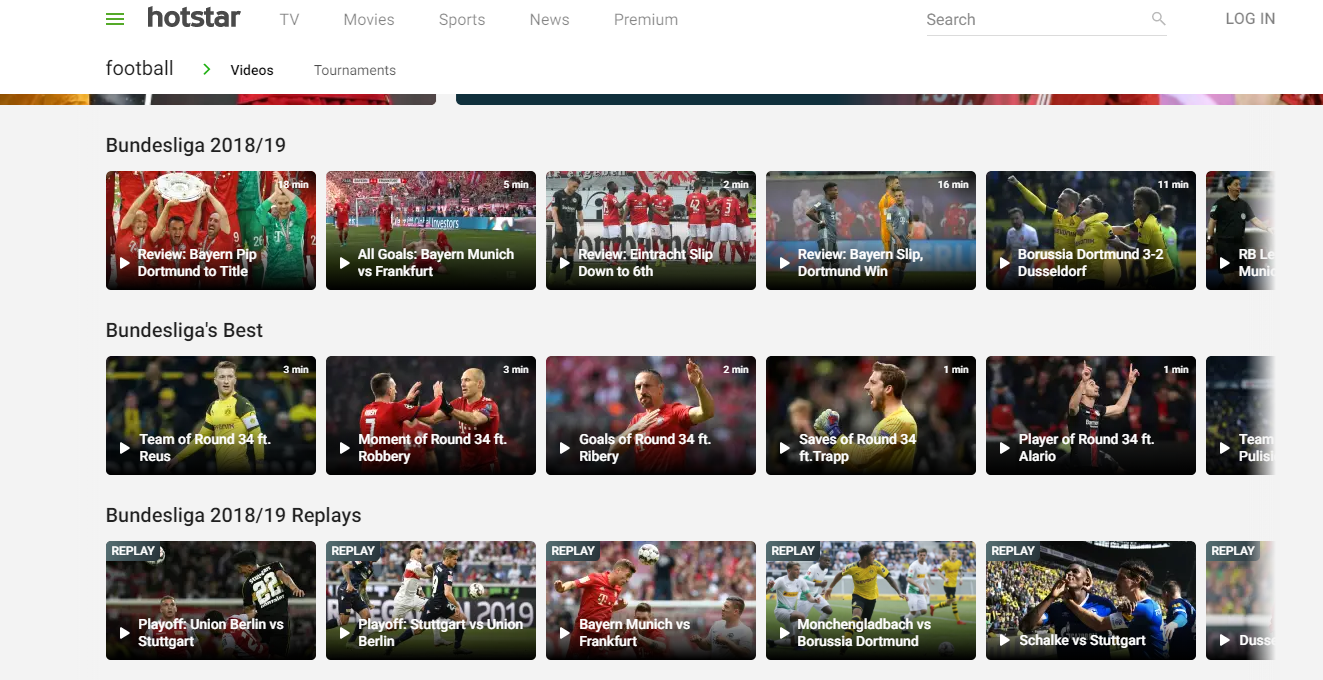Open the News section
1323x680 pixels.
pyautogui.click(x=548, y=18)
